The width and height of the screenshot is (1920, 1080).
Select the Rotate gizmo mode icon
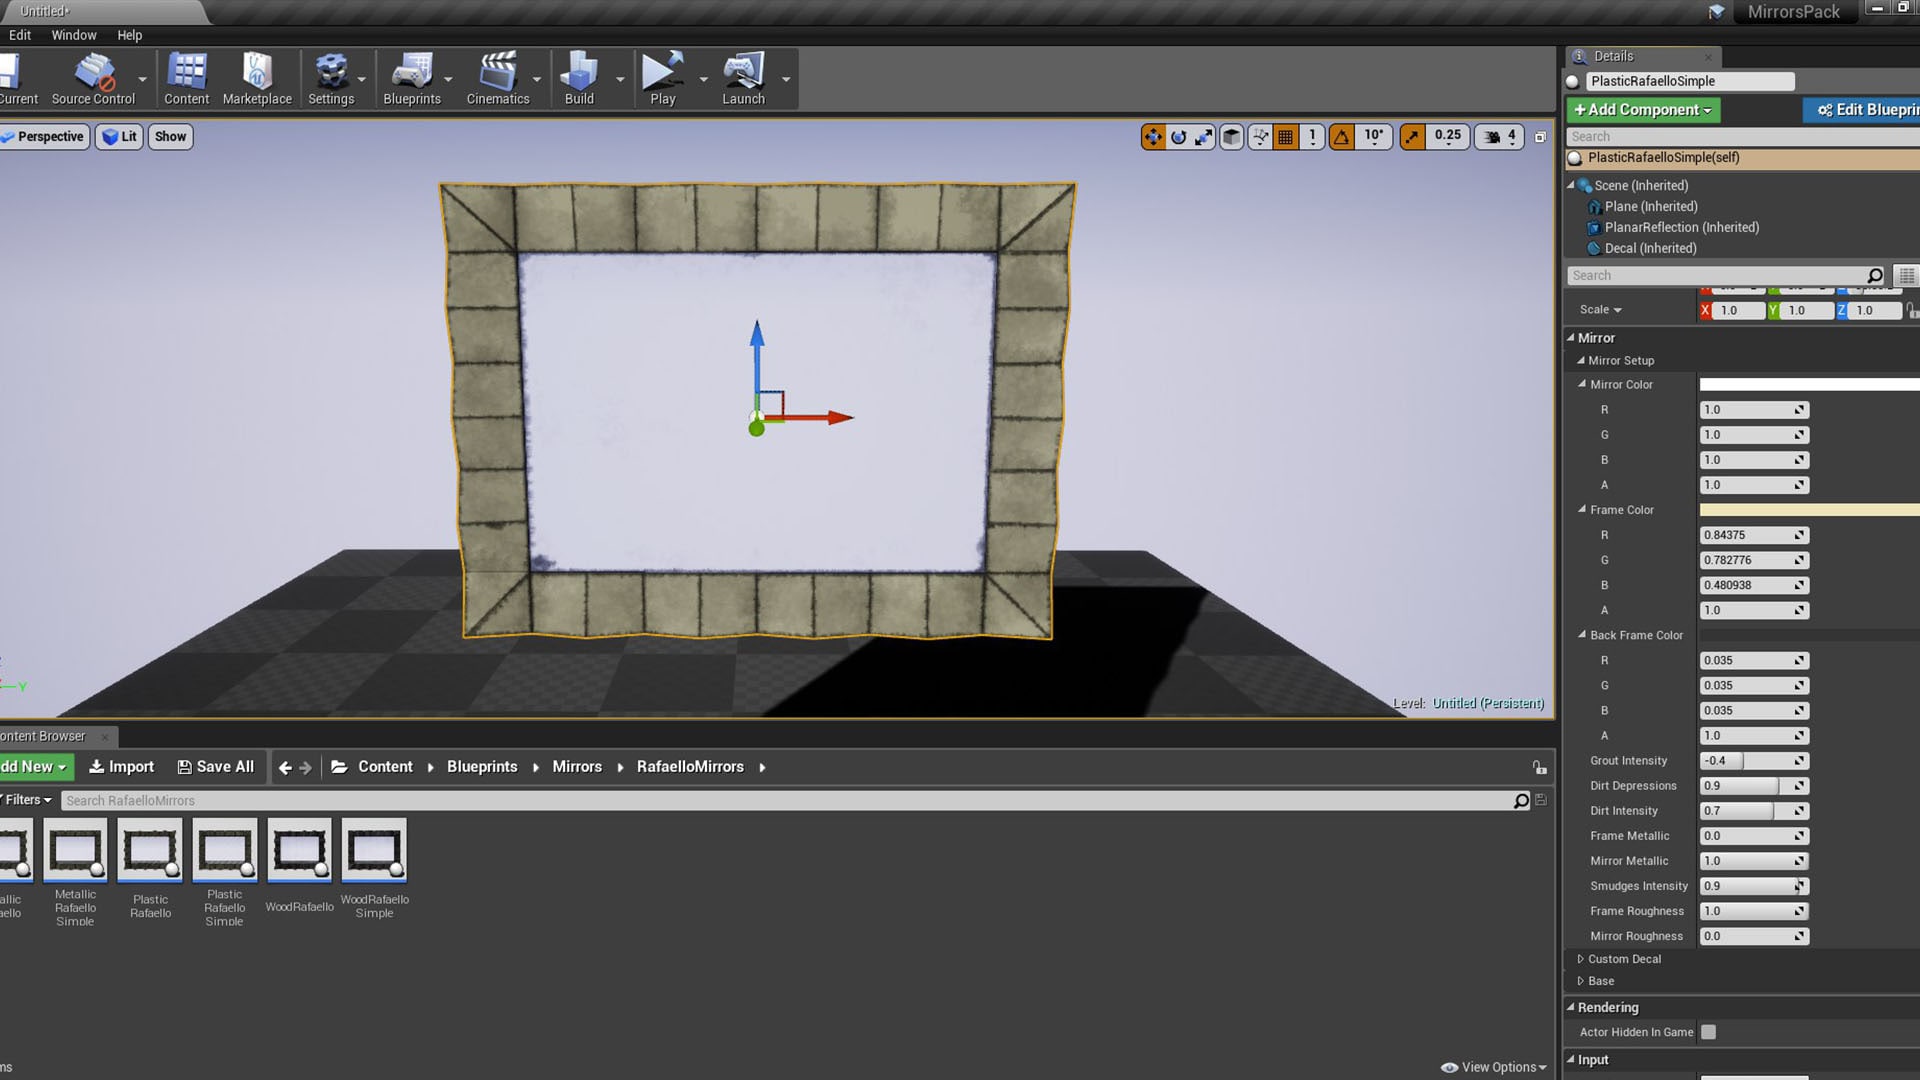[x=1181, y=137]
